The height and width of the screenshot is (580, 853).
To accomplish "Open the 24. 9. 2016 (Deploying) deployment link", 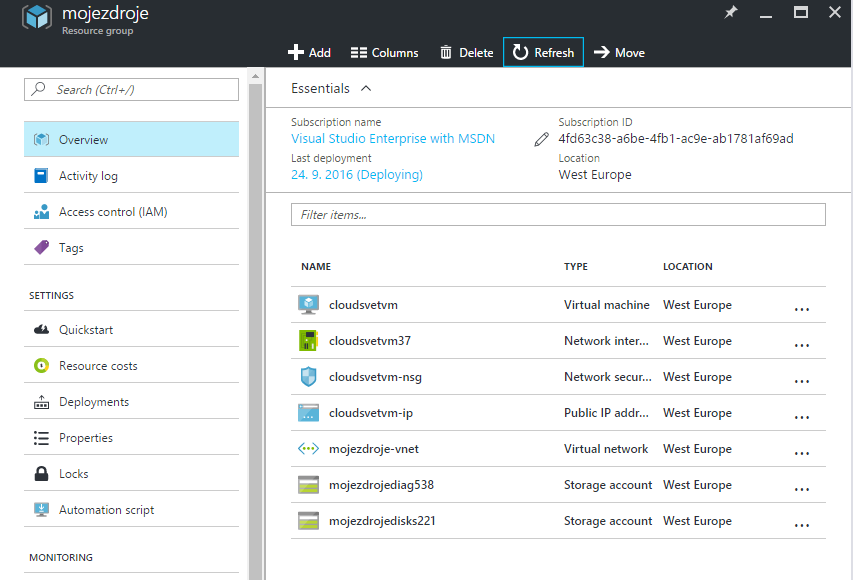I will click(357, 175).
